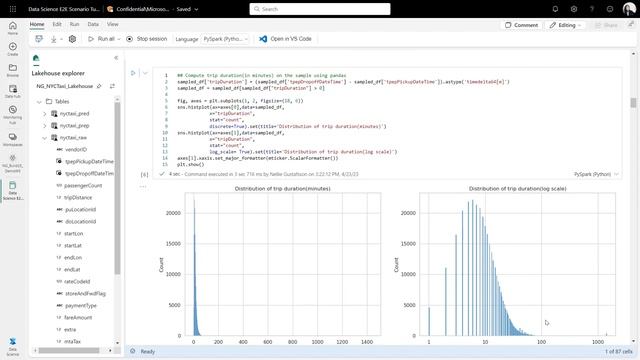
Task: Open the help question mark icon
Action: [592, 9]
